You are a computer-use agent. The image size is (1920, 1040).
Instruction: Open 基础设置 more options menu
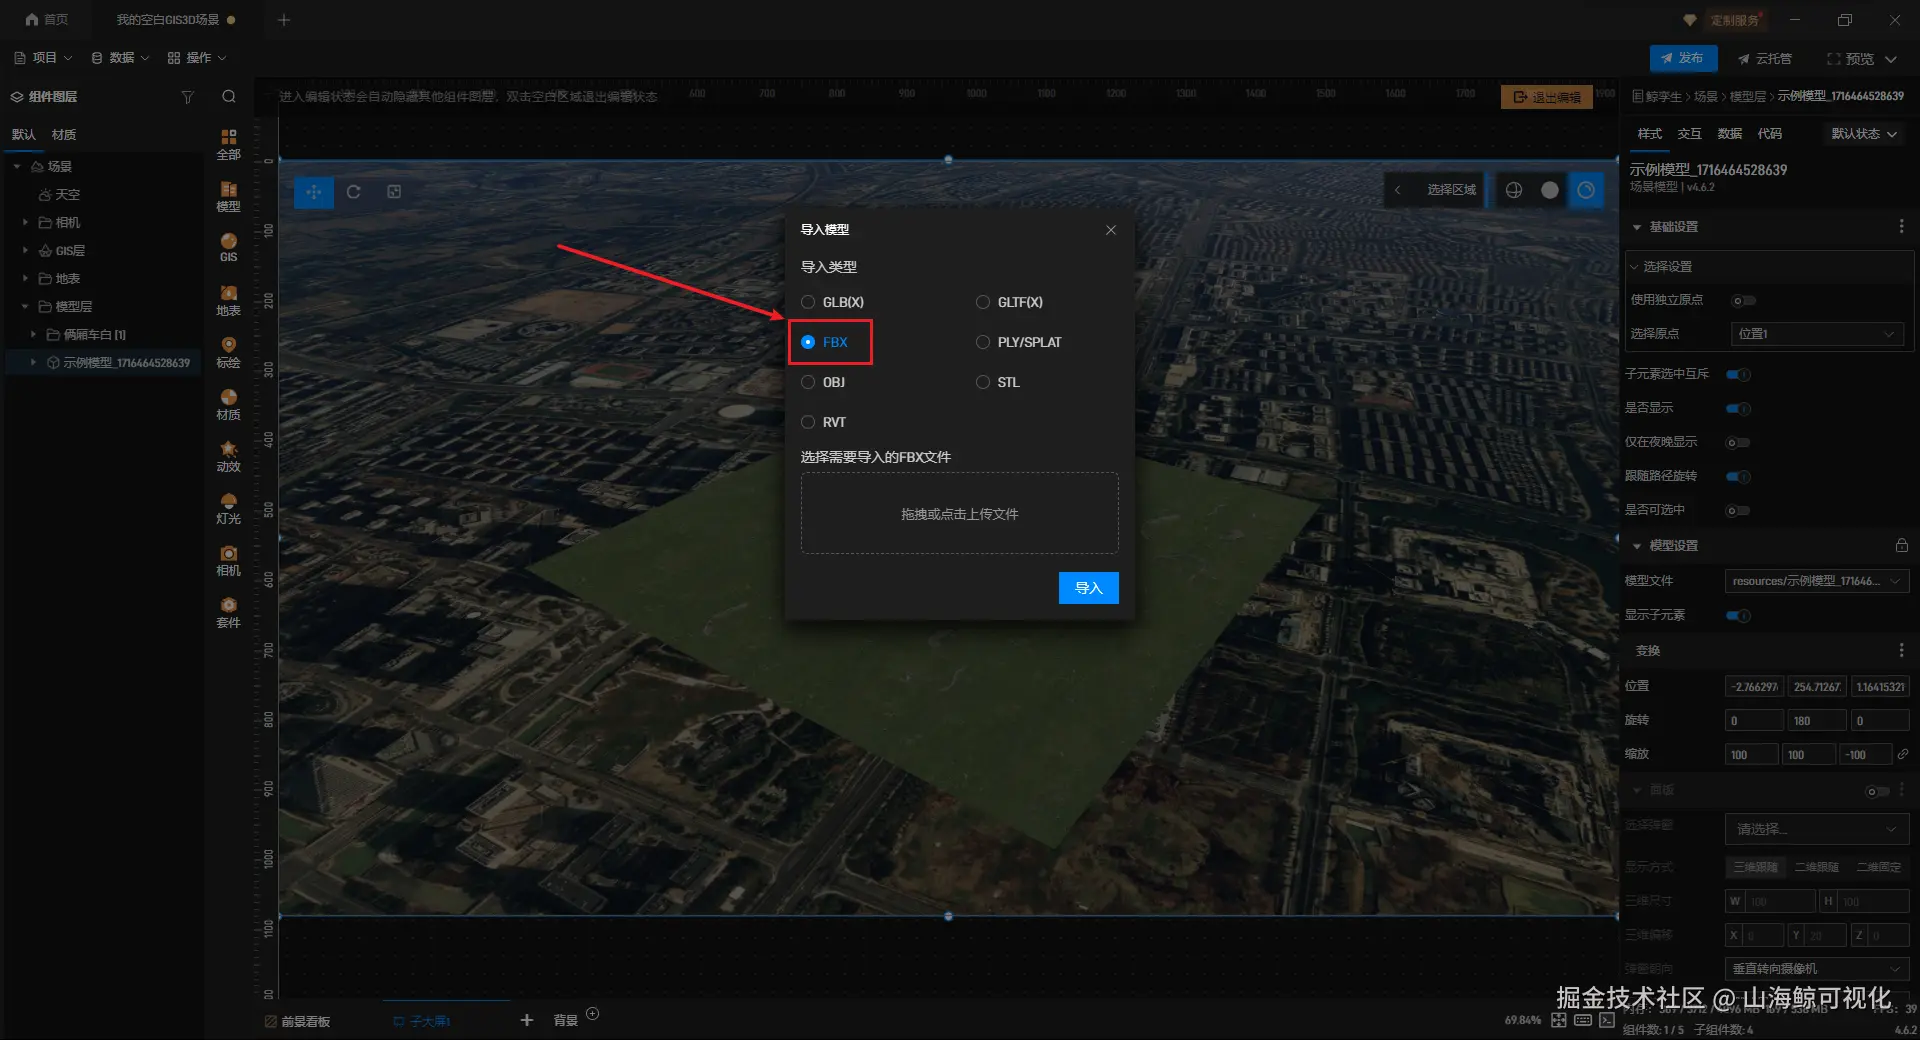point(1901,227)
